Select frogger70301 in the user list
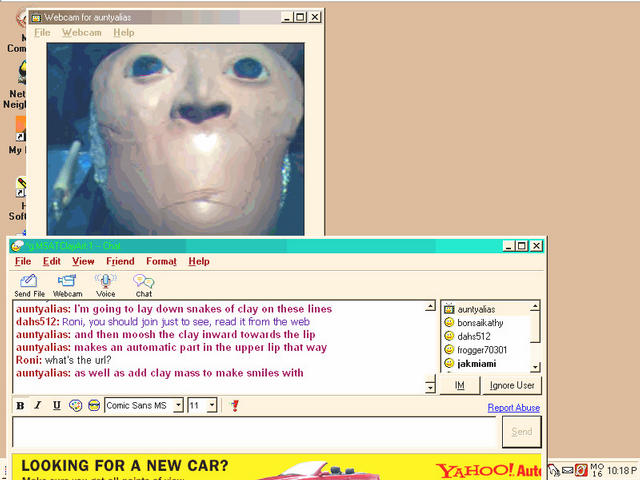Screen dimensions: 640x480 point(486,349)
